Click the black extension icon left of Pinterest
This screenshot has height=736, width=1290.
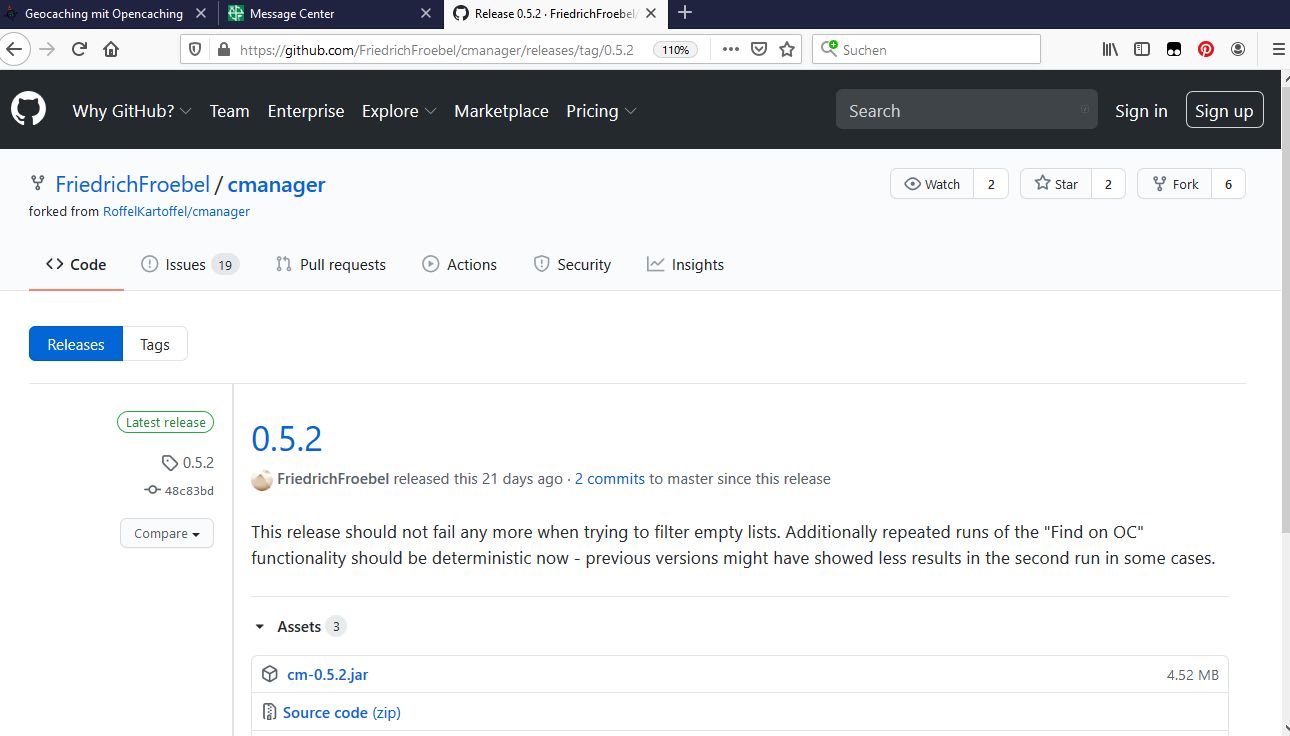point(1174,49)
